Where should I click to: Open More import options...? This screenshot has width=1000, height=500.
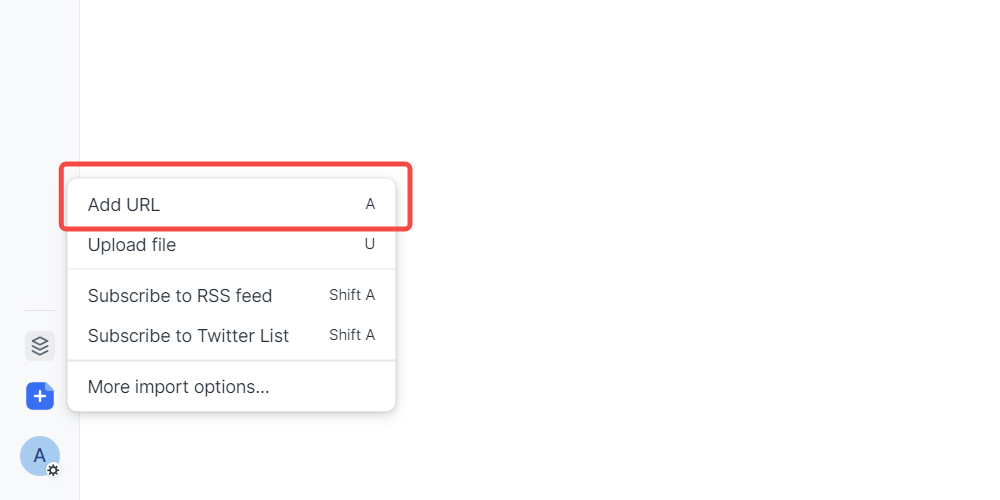178,386
